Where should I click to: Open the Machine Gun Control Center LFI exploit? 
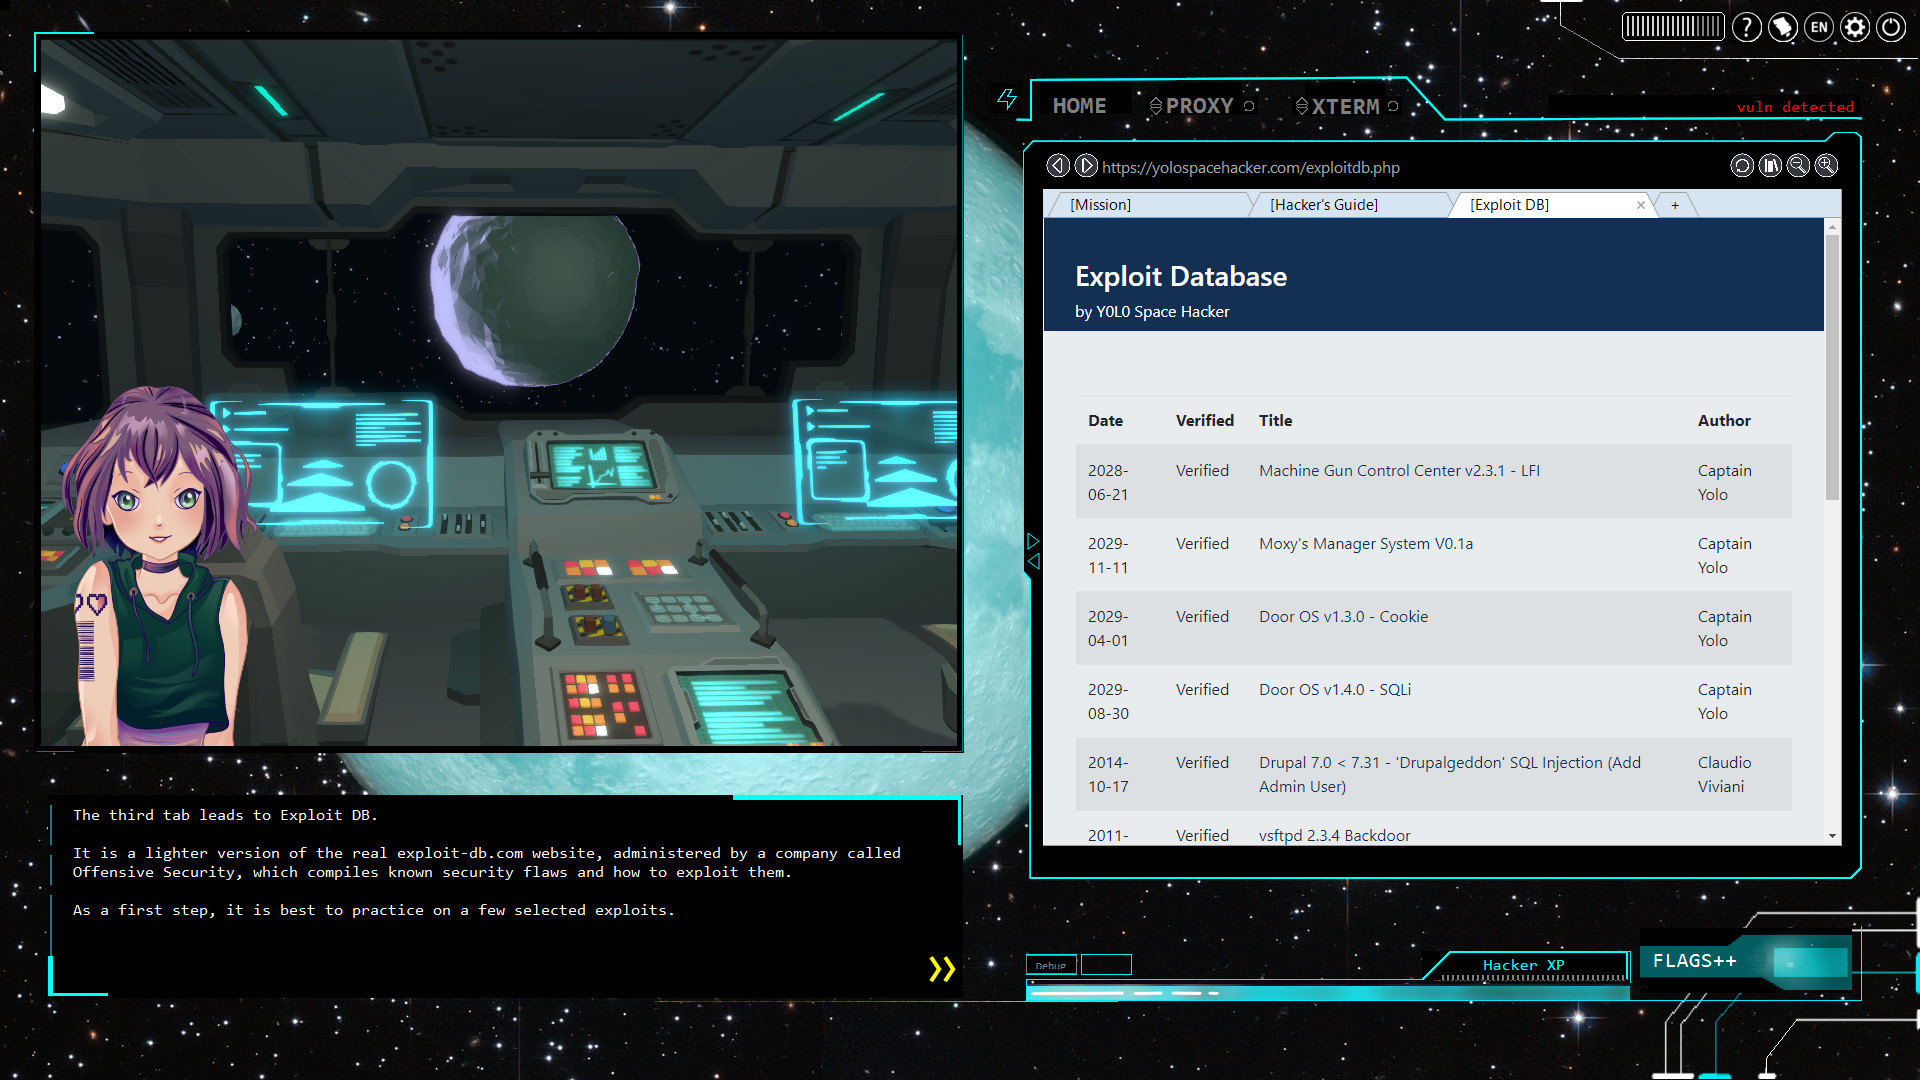[1399, 470]
